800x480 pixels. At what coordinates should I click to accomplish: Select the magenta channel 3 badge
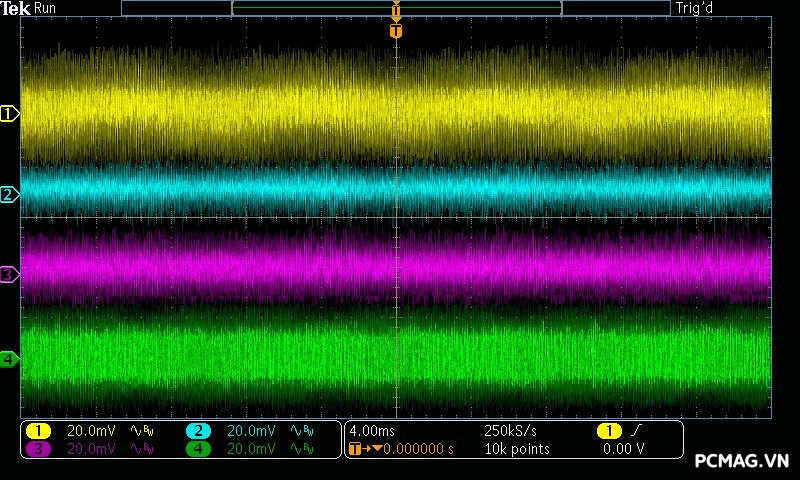(37, 449)
